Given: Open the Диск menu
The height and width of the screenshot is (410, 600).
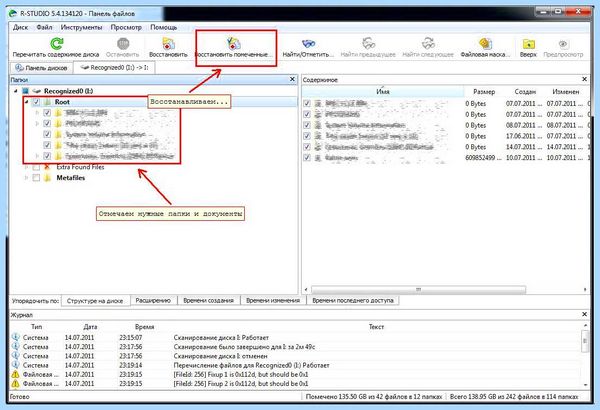Looking at the screenshot, I should 20,27.
